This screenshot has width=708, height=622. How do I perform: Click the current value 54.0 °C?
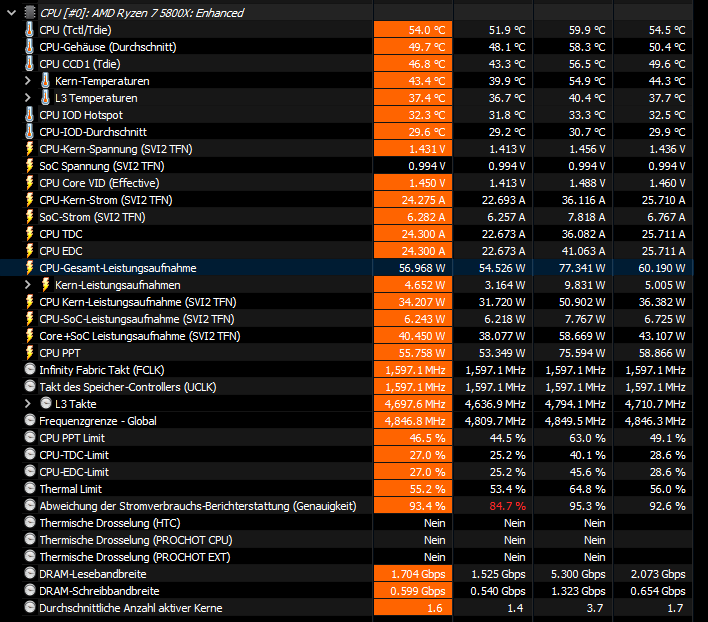[x=427, y=30]
